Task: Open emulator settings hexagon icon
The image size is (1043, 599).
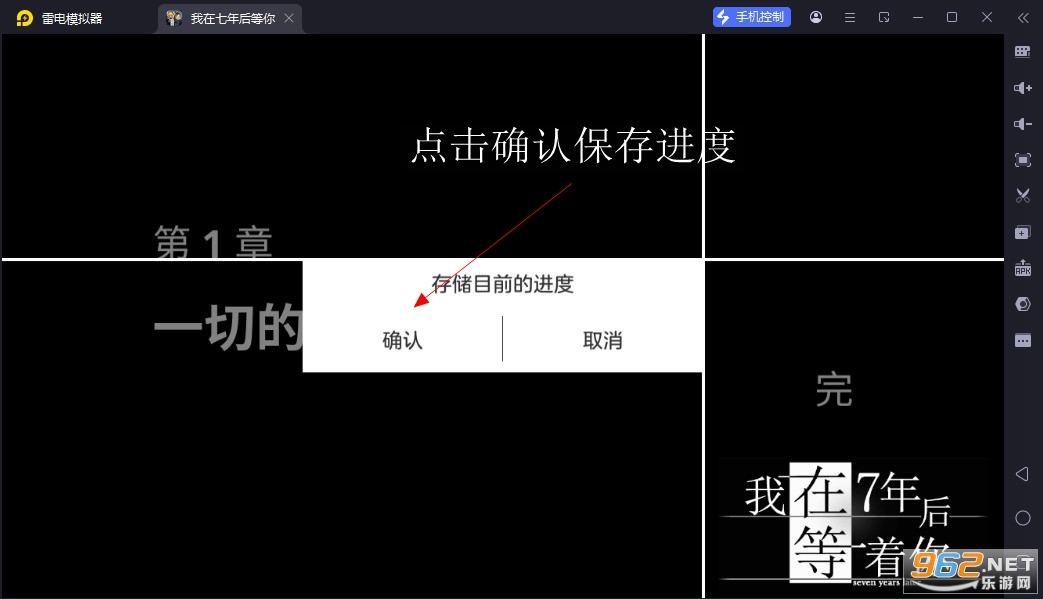Action: (x=1022, y=304)
